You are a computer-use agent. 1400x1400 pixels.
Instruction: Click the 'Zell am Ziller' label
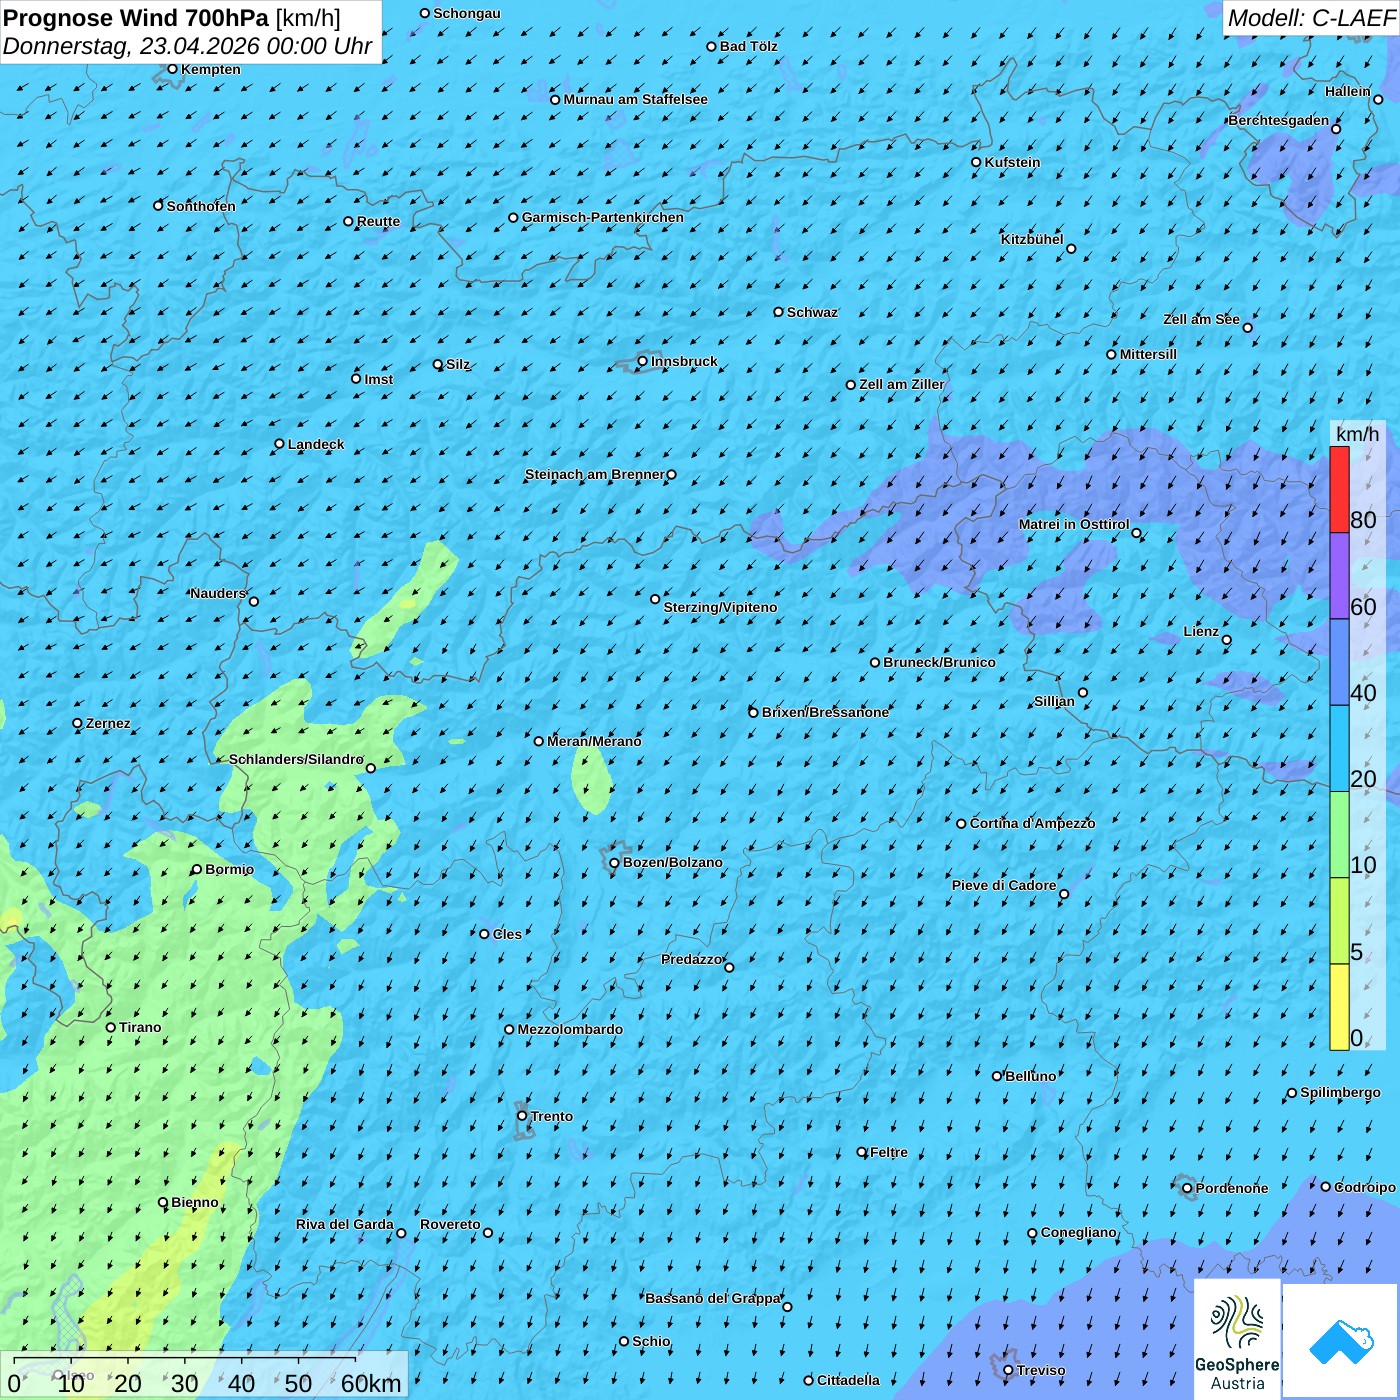click(x=902, y=384)
